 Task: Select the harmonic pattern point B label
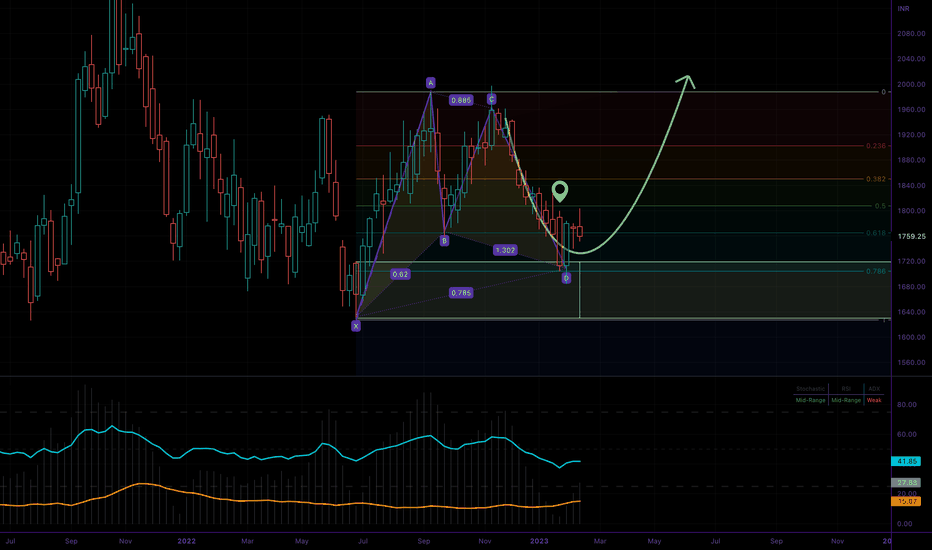click(444, 241)
